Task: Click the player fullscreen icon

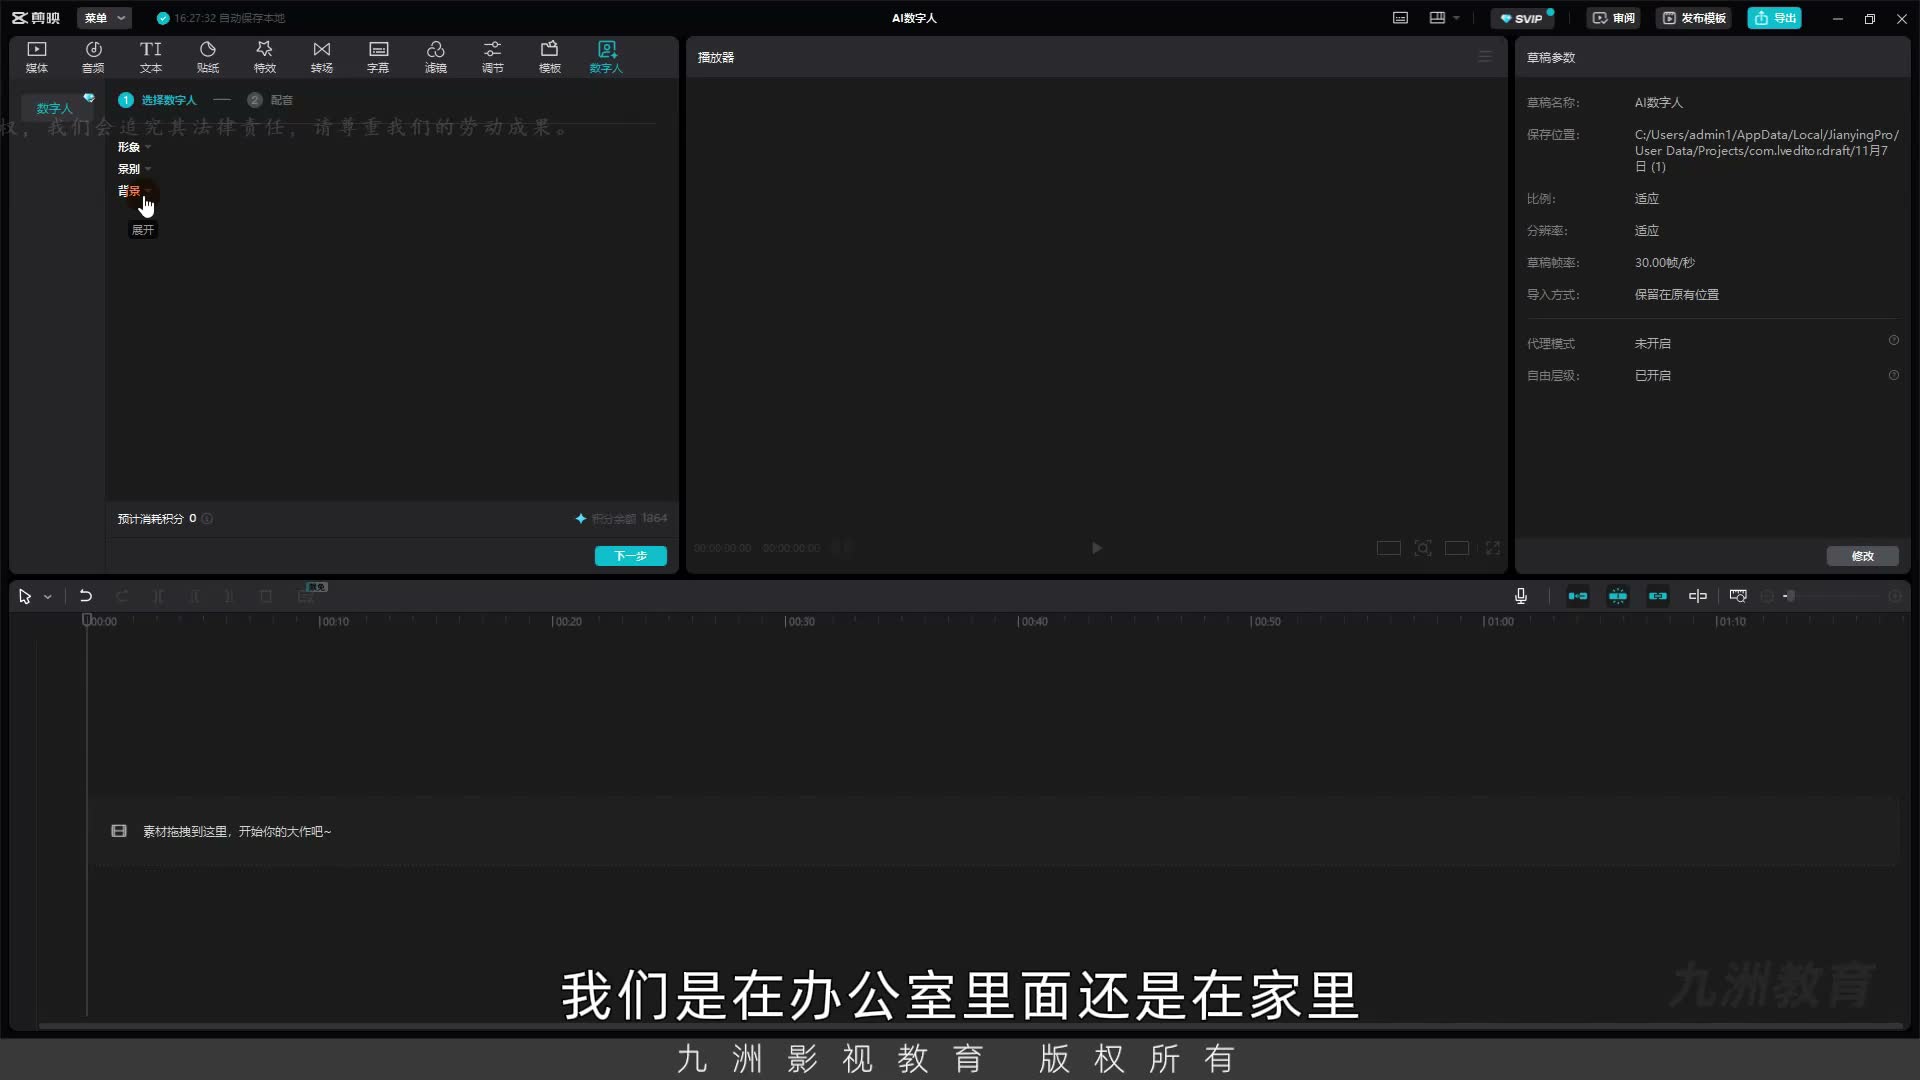Action: (1493, 548)
